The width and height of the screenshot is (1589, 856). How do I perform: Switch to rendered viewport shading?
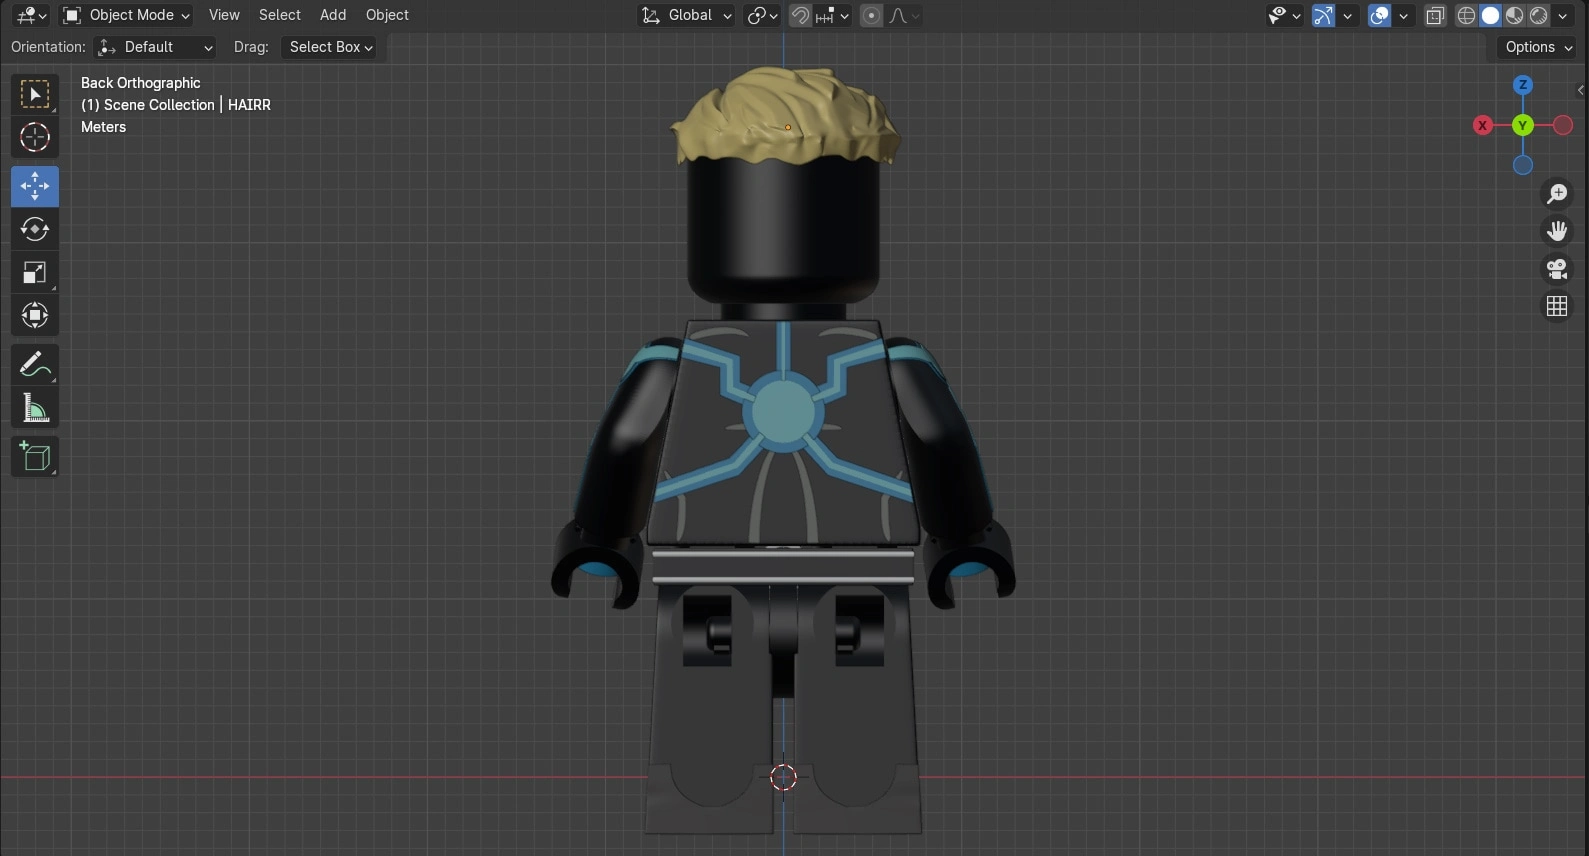[1539, 15]
